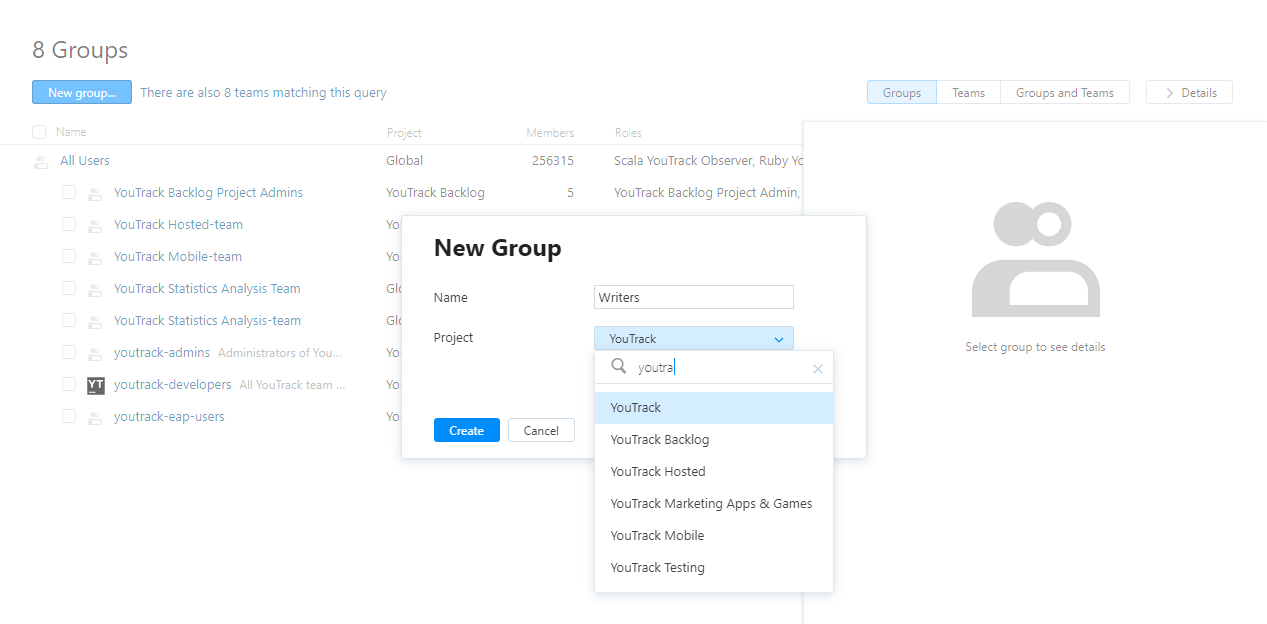Switch to the Teams tab
This screenshot has height=624, width=1267.
[968, 93]
